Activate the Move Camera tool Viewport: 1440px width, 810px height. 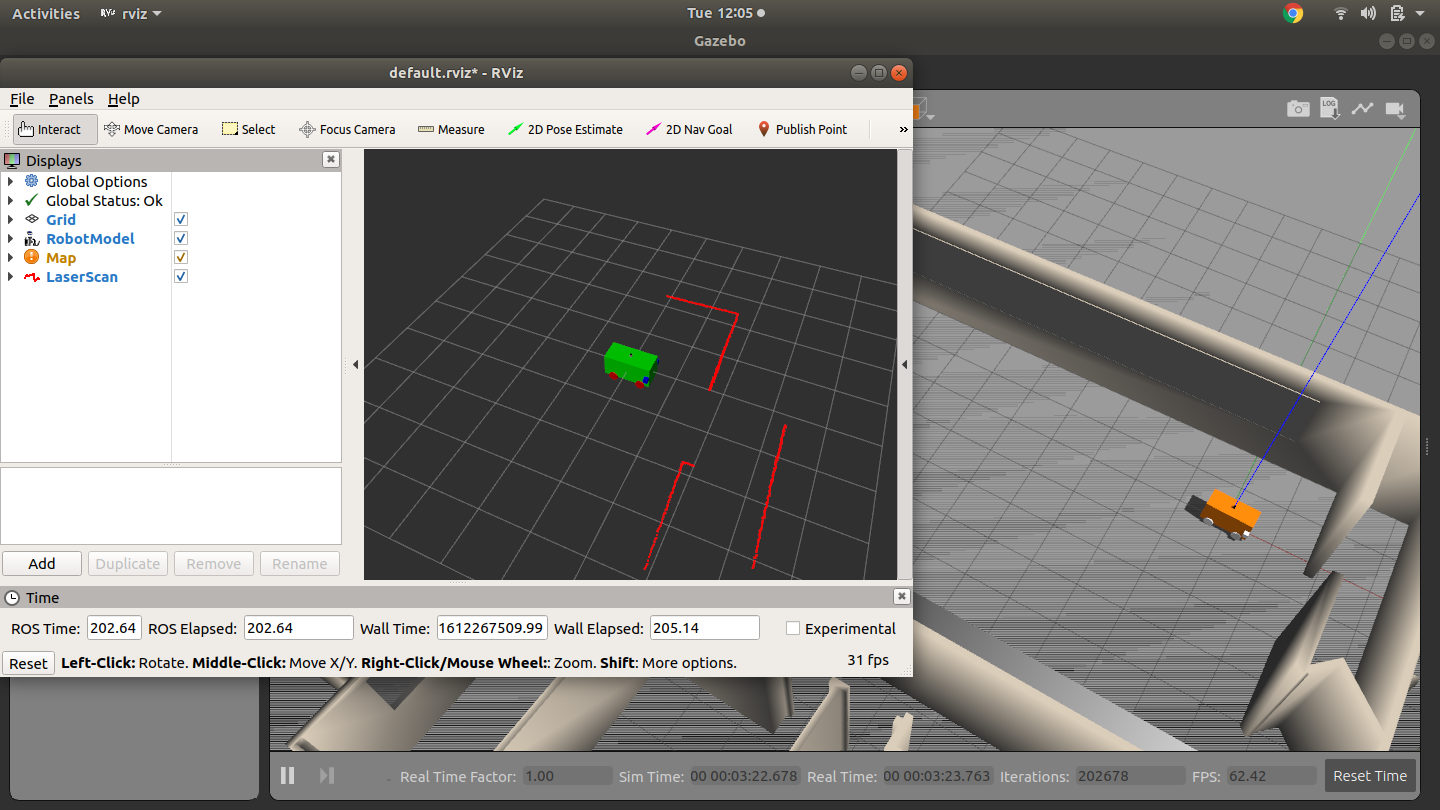pos(151,129)
